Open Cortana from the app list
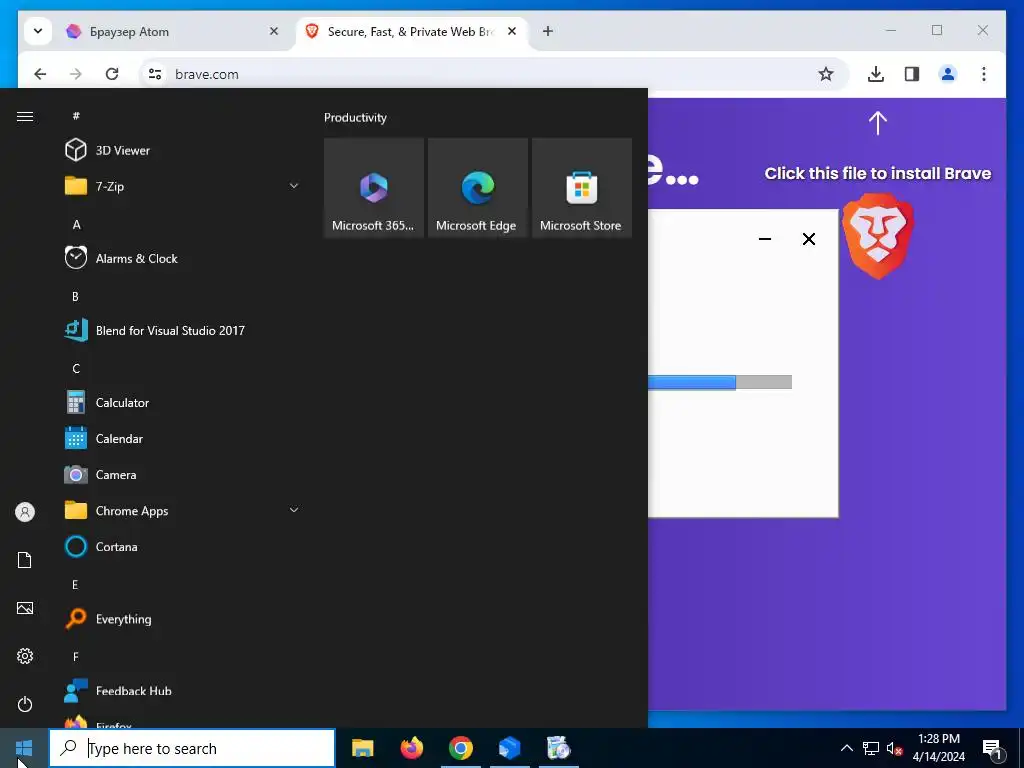The width and height of the screenshot is (1024, 768). tap(183, 546)
